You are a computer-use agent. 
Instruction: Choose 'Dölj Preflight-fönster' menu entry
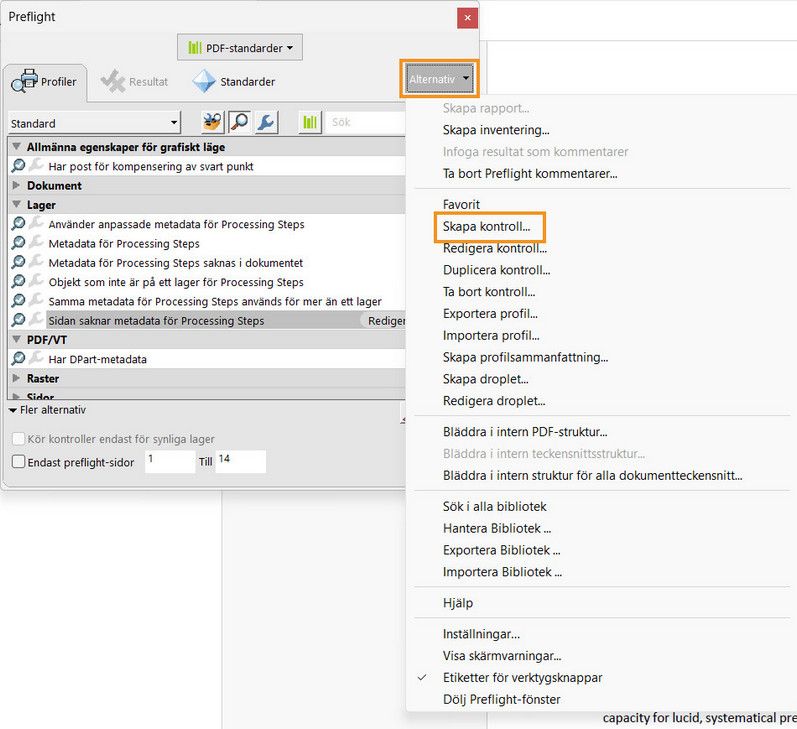click(502, 700)
